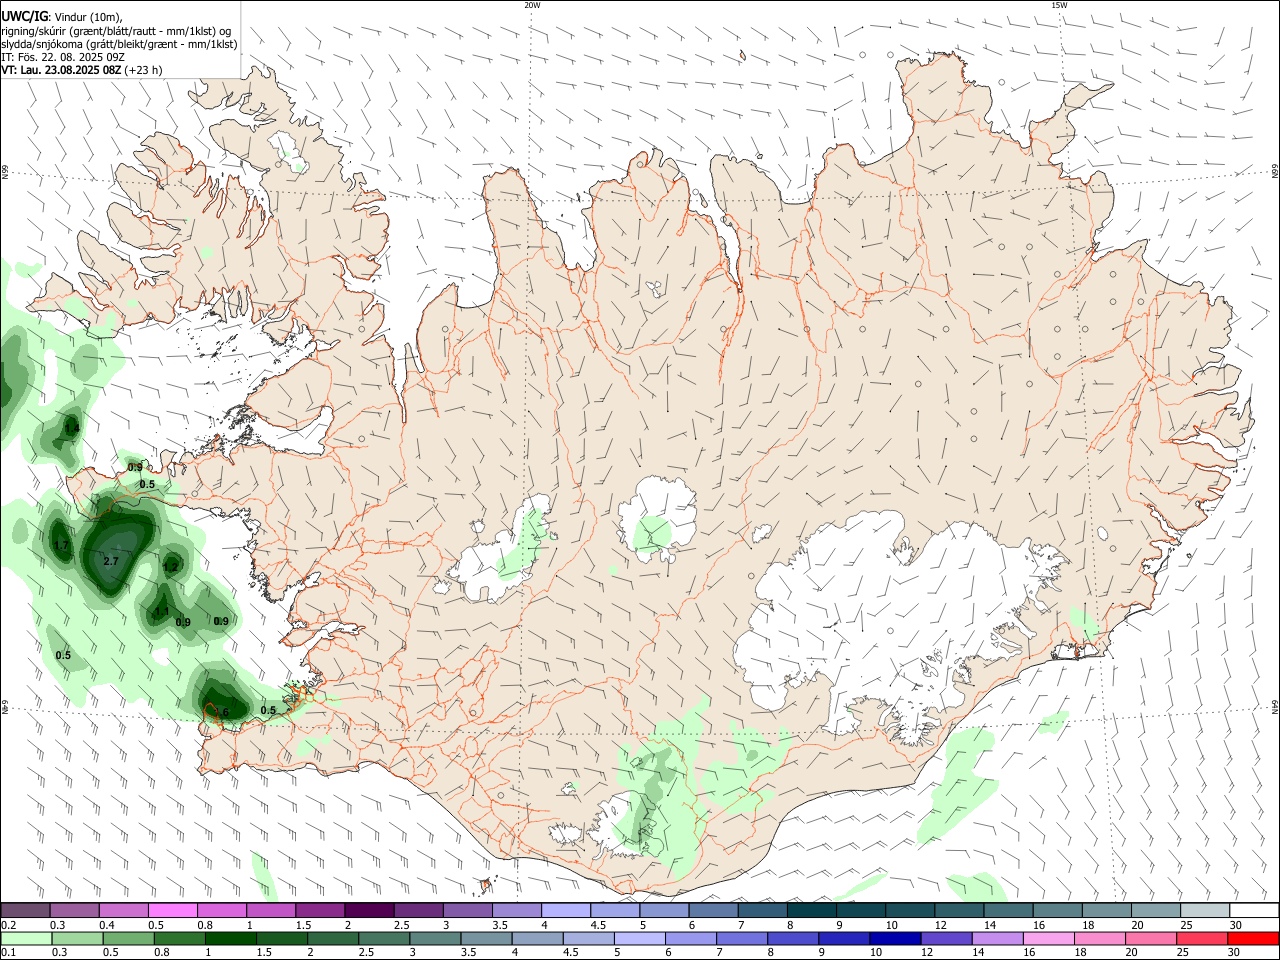The width and height of the screenshot is (1280, 960).
Task: Click the '30' label in the top legend row
Action: [1235, 925]
